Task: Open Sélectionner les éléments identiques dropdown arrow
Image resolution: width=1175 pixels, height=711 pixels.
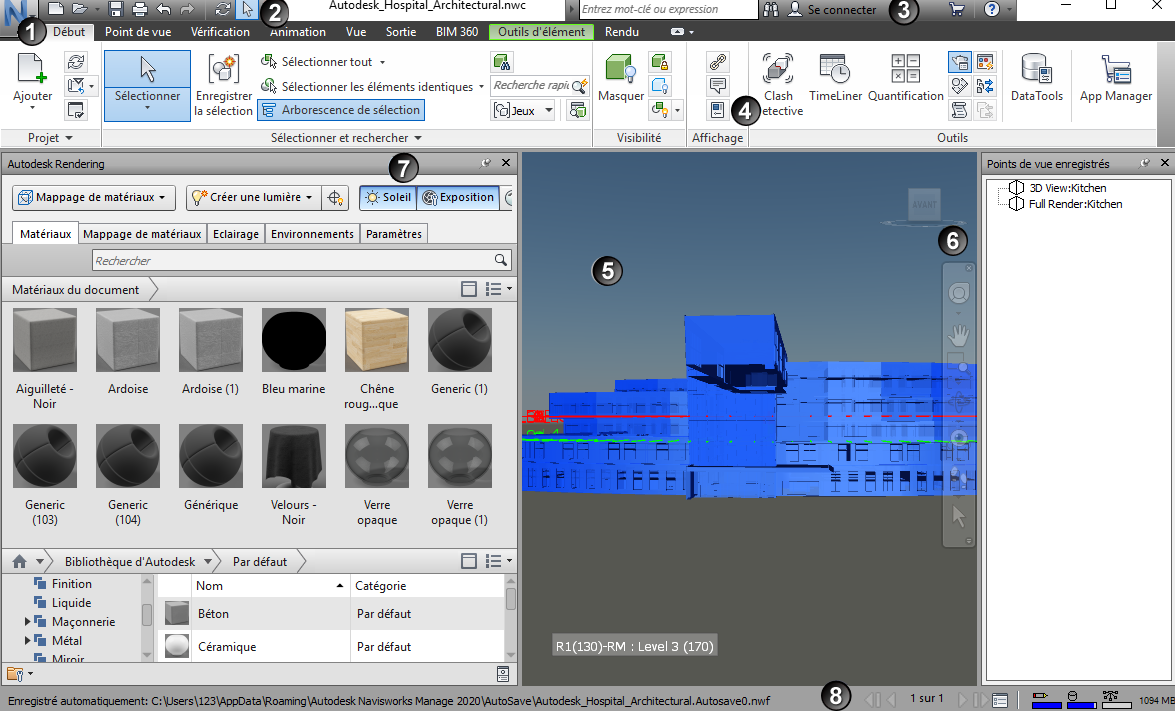Action: tap(481, 87)
